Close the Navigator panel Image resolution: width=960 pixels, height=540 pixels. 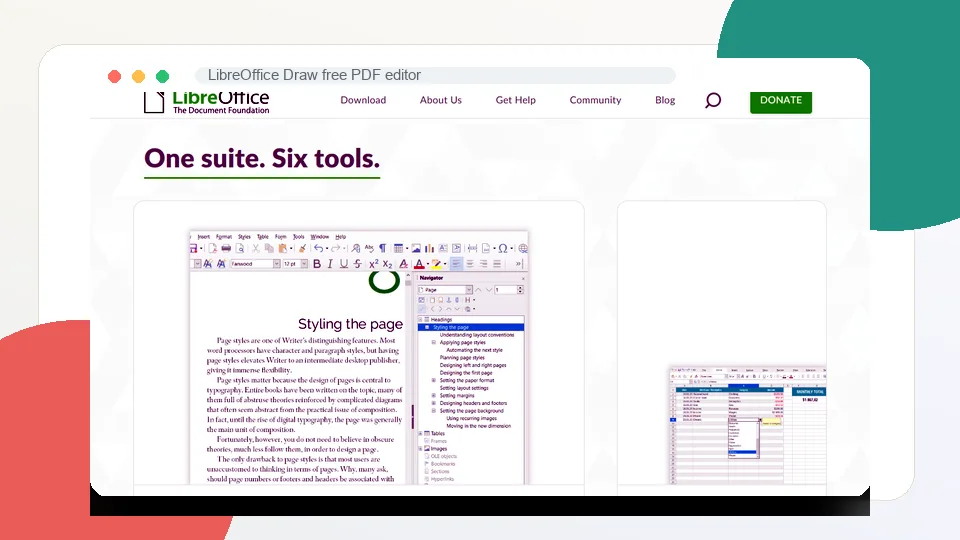point(523,279)
